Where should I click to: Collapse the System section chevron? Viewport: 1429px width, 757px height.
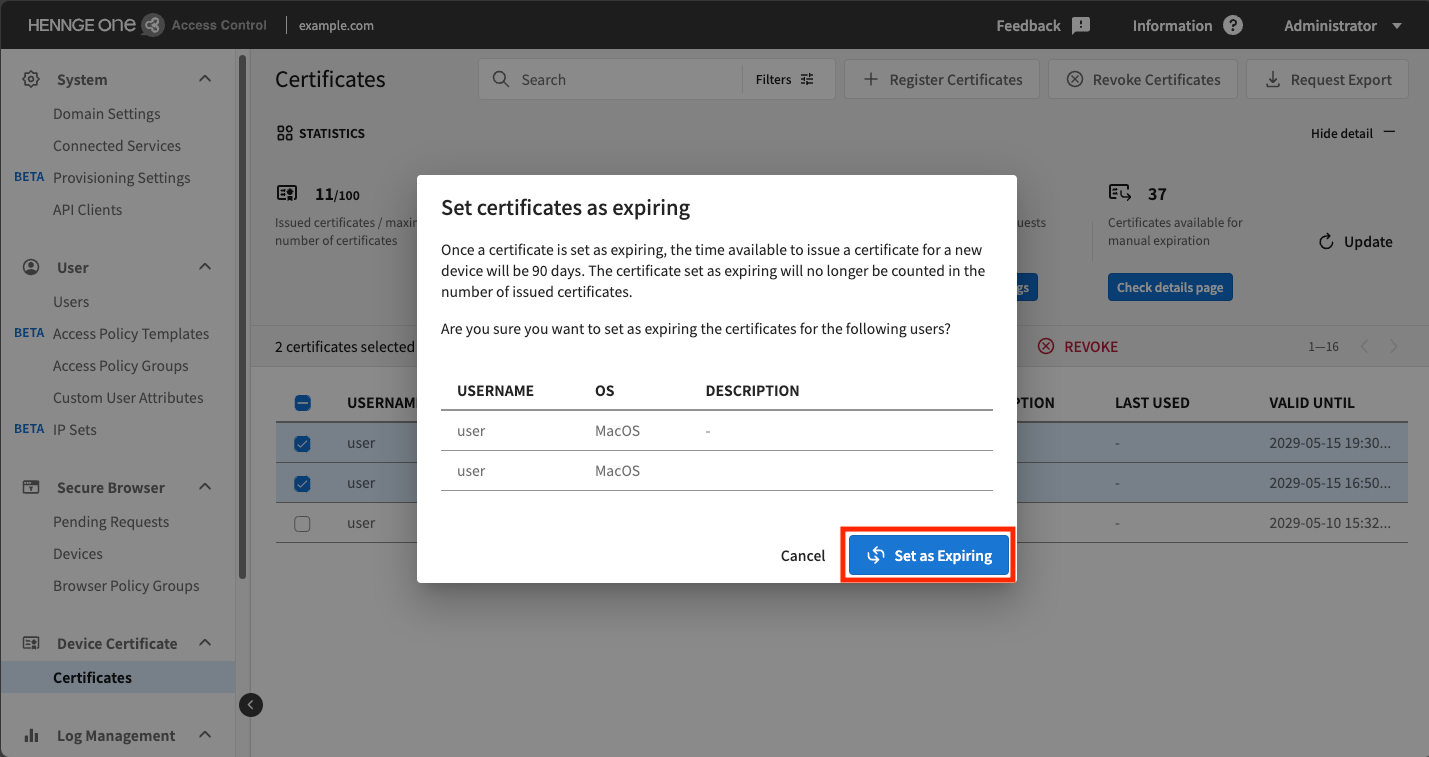[x=205, y=79]
